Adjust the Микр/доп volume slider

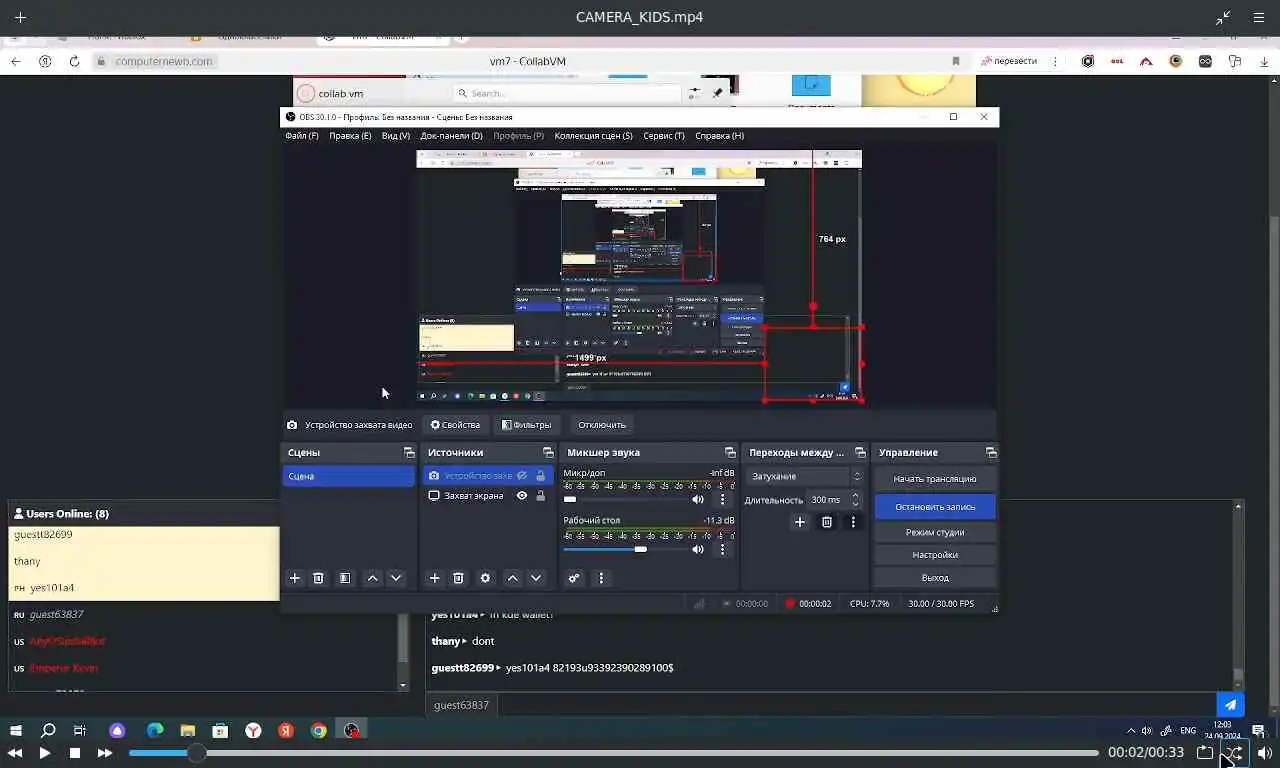[625, 499]
